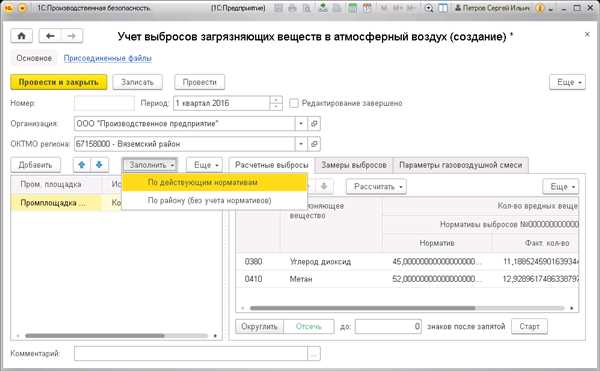Open the Организация linked record icon
Viewport: 600px width, 371px height.
coord(314,124)
